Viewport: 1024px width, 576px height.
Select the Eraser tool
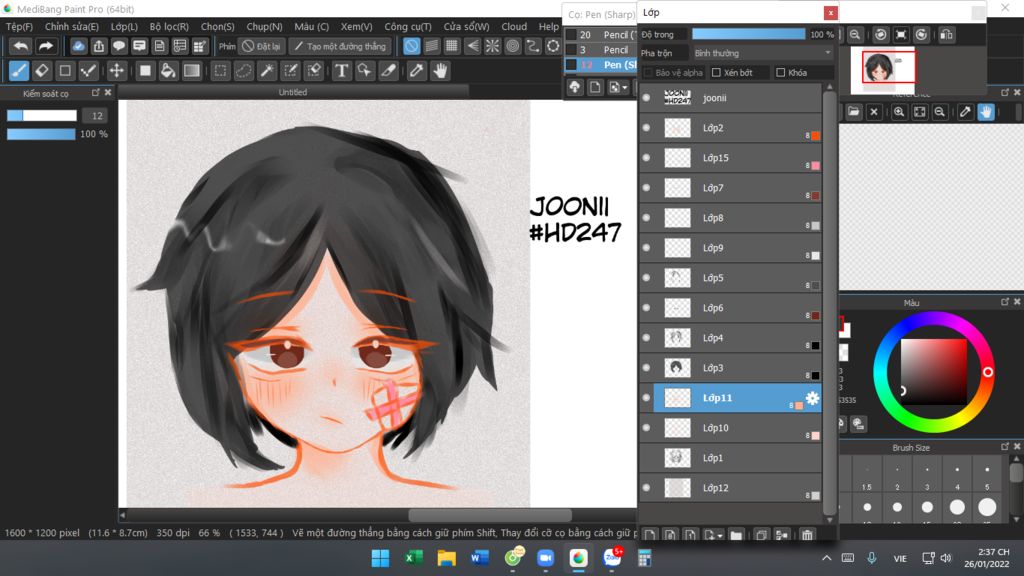42,71
